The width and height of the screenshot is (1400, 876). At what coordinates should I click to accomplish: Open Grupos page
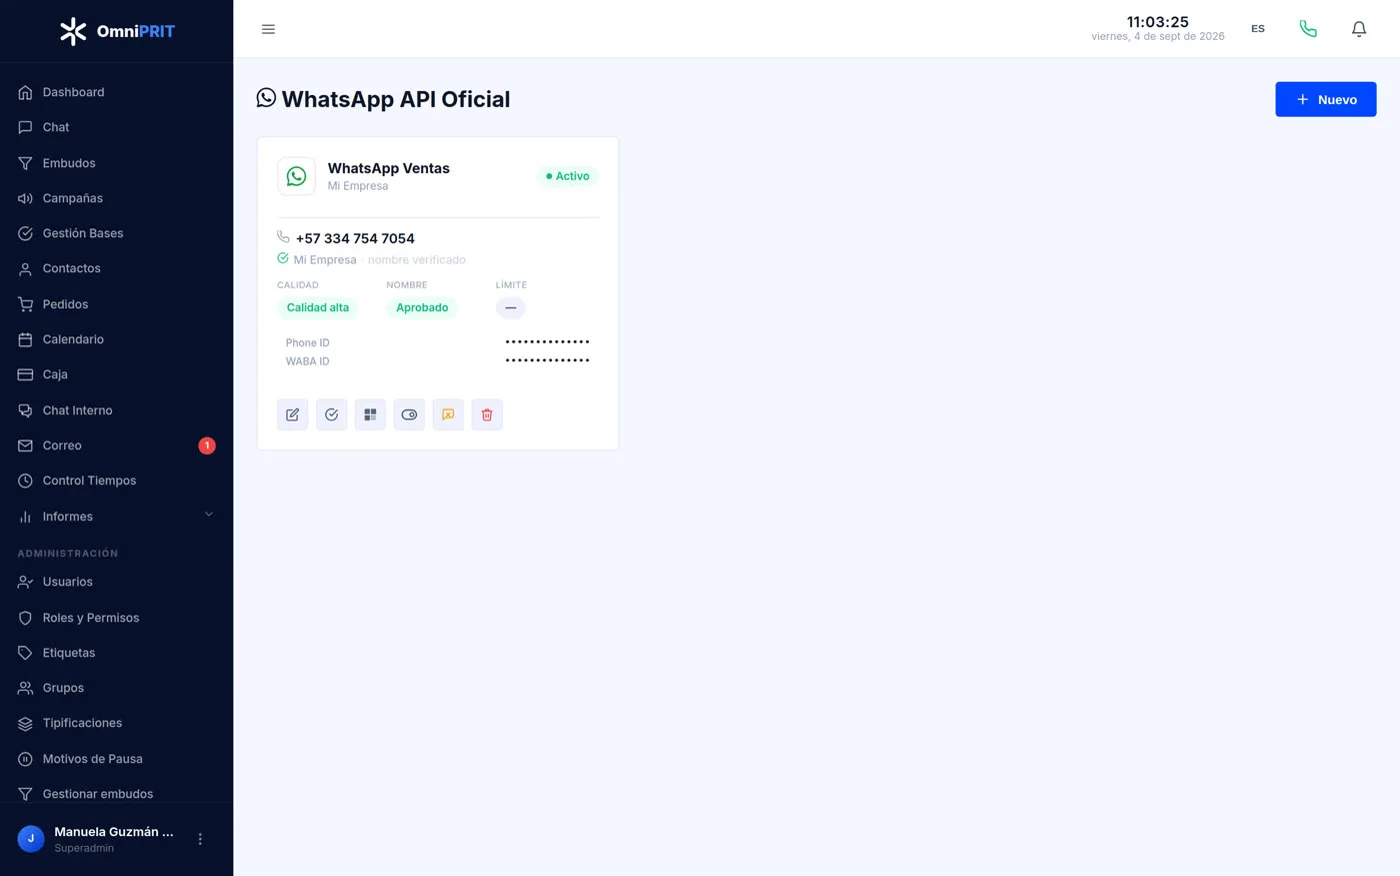pyautogui.click(x=117, y=688)
